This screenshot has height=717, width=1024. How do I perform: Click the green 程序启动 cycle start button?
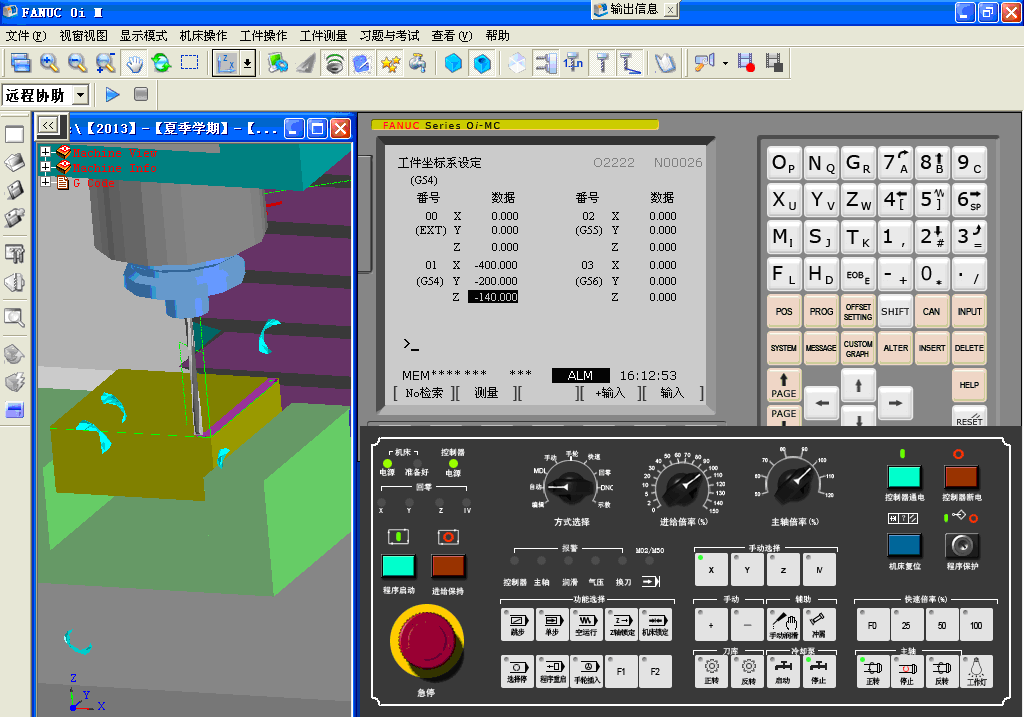(x=398, y=566)
